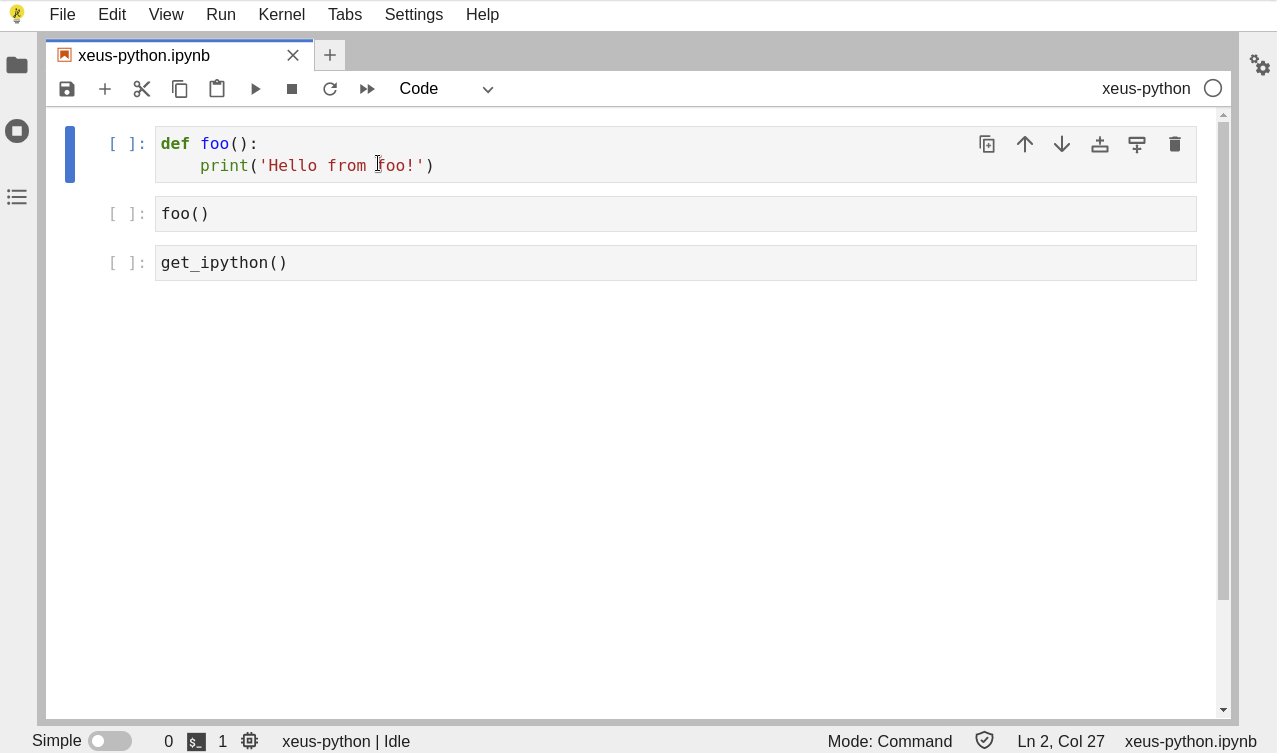This screenshot has width=1277, height=753.
Task: Cut the selected cell with scissors icon
Action: coord(141,88)
